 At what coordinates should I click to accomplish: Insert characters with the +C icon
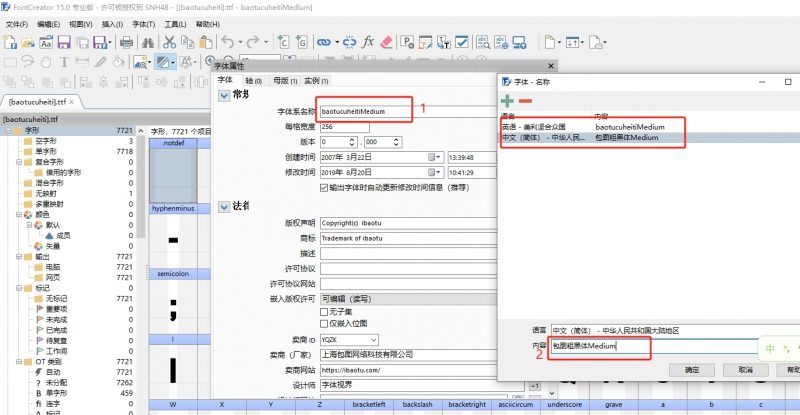point(283,42)
